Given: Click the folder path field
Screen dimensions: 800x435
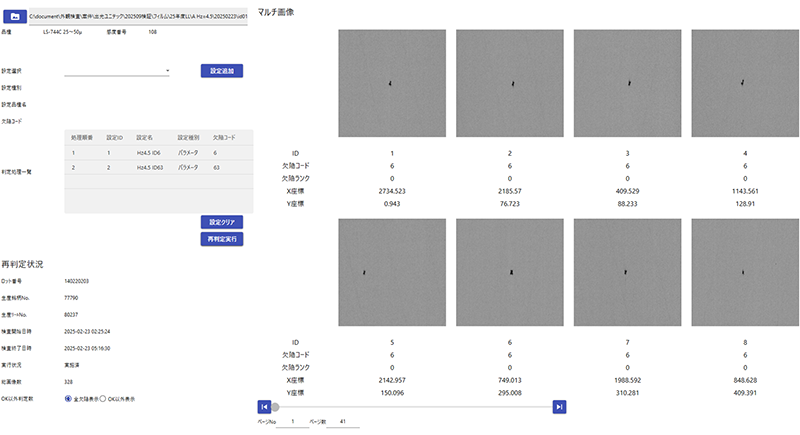Looking at the screenshot, I should [x=138, y=17].
